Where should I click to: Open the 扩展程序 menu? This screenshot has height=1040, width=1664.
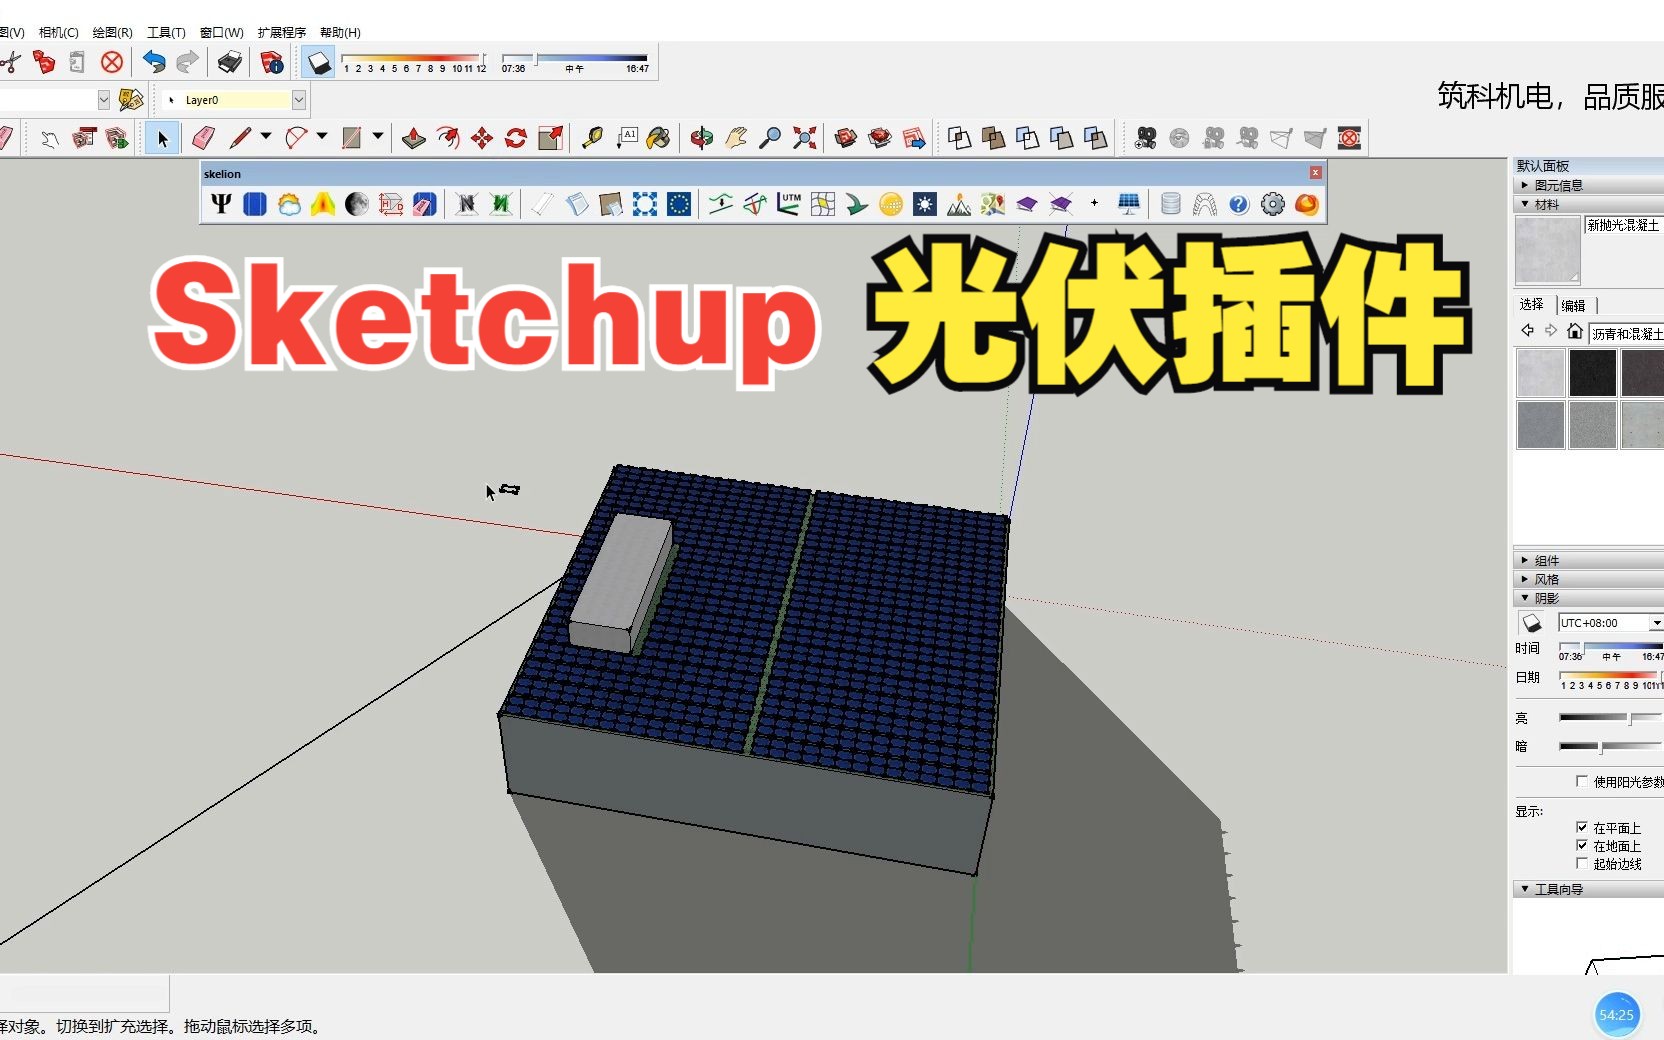(x=282, y=32)
